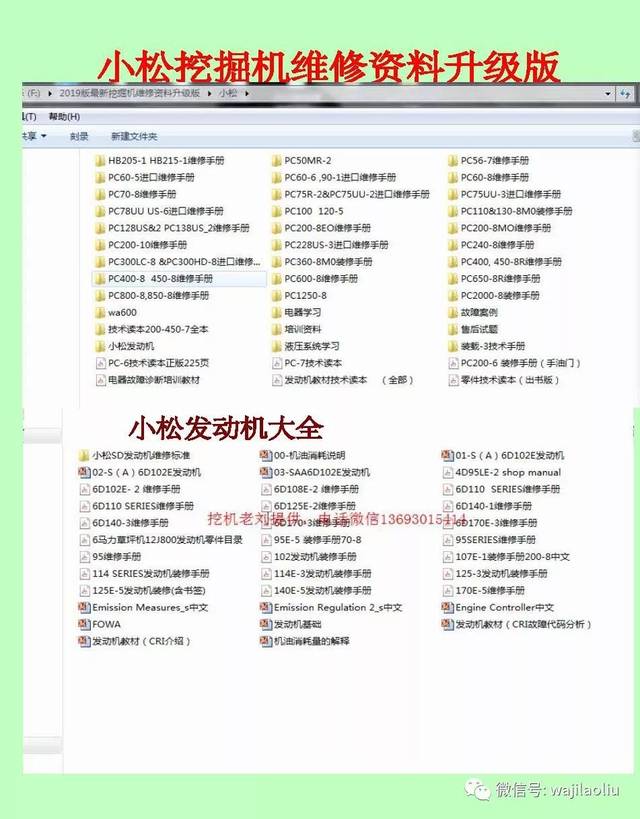Image resolution: width=640 pixels, height=819 pixels.
Task: Open the 电器学习 folder icon
Action: click(276, 312)
